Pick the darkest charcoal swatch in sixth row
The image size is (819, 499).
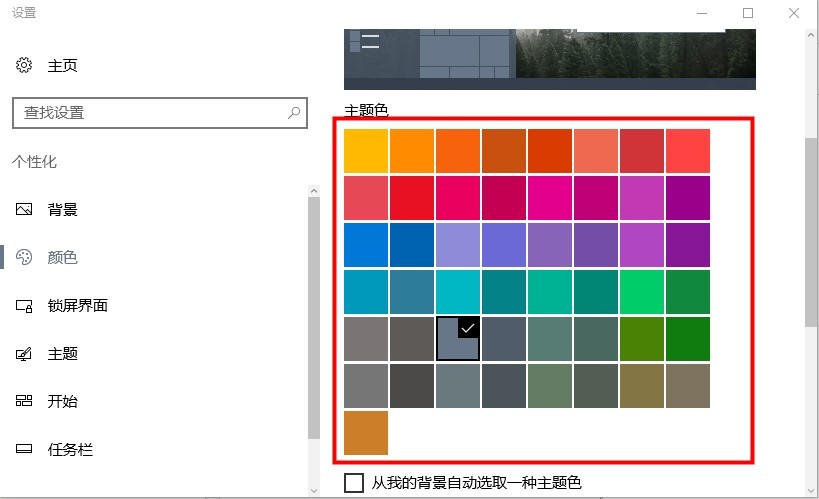[412, 386]
